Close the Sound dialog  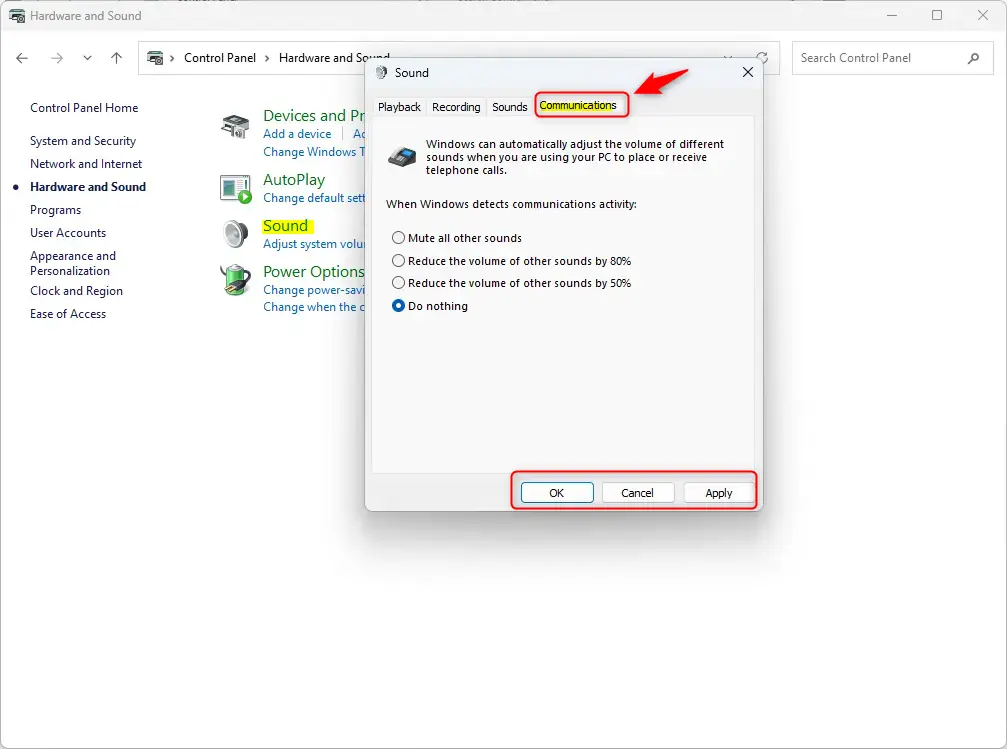[x=748, y=72]
